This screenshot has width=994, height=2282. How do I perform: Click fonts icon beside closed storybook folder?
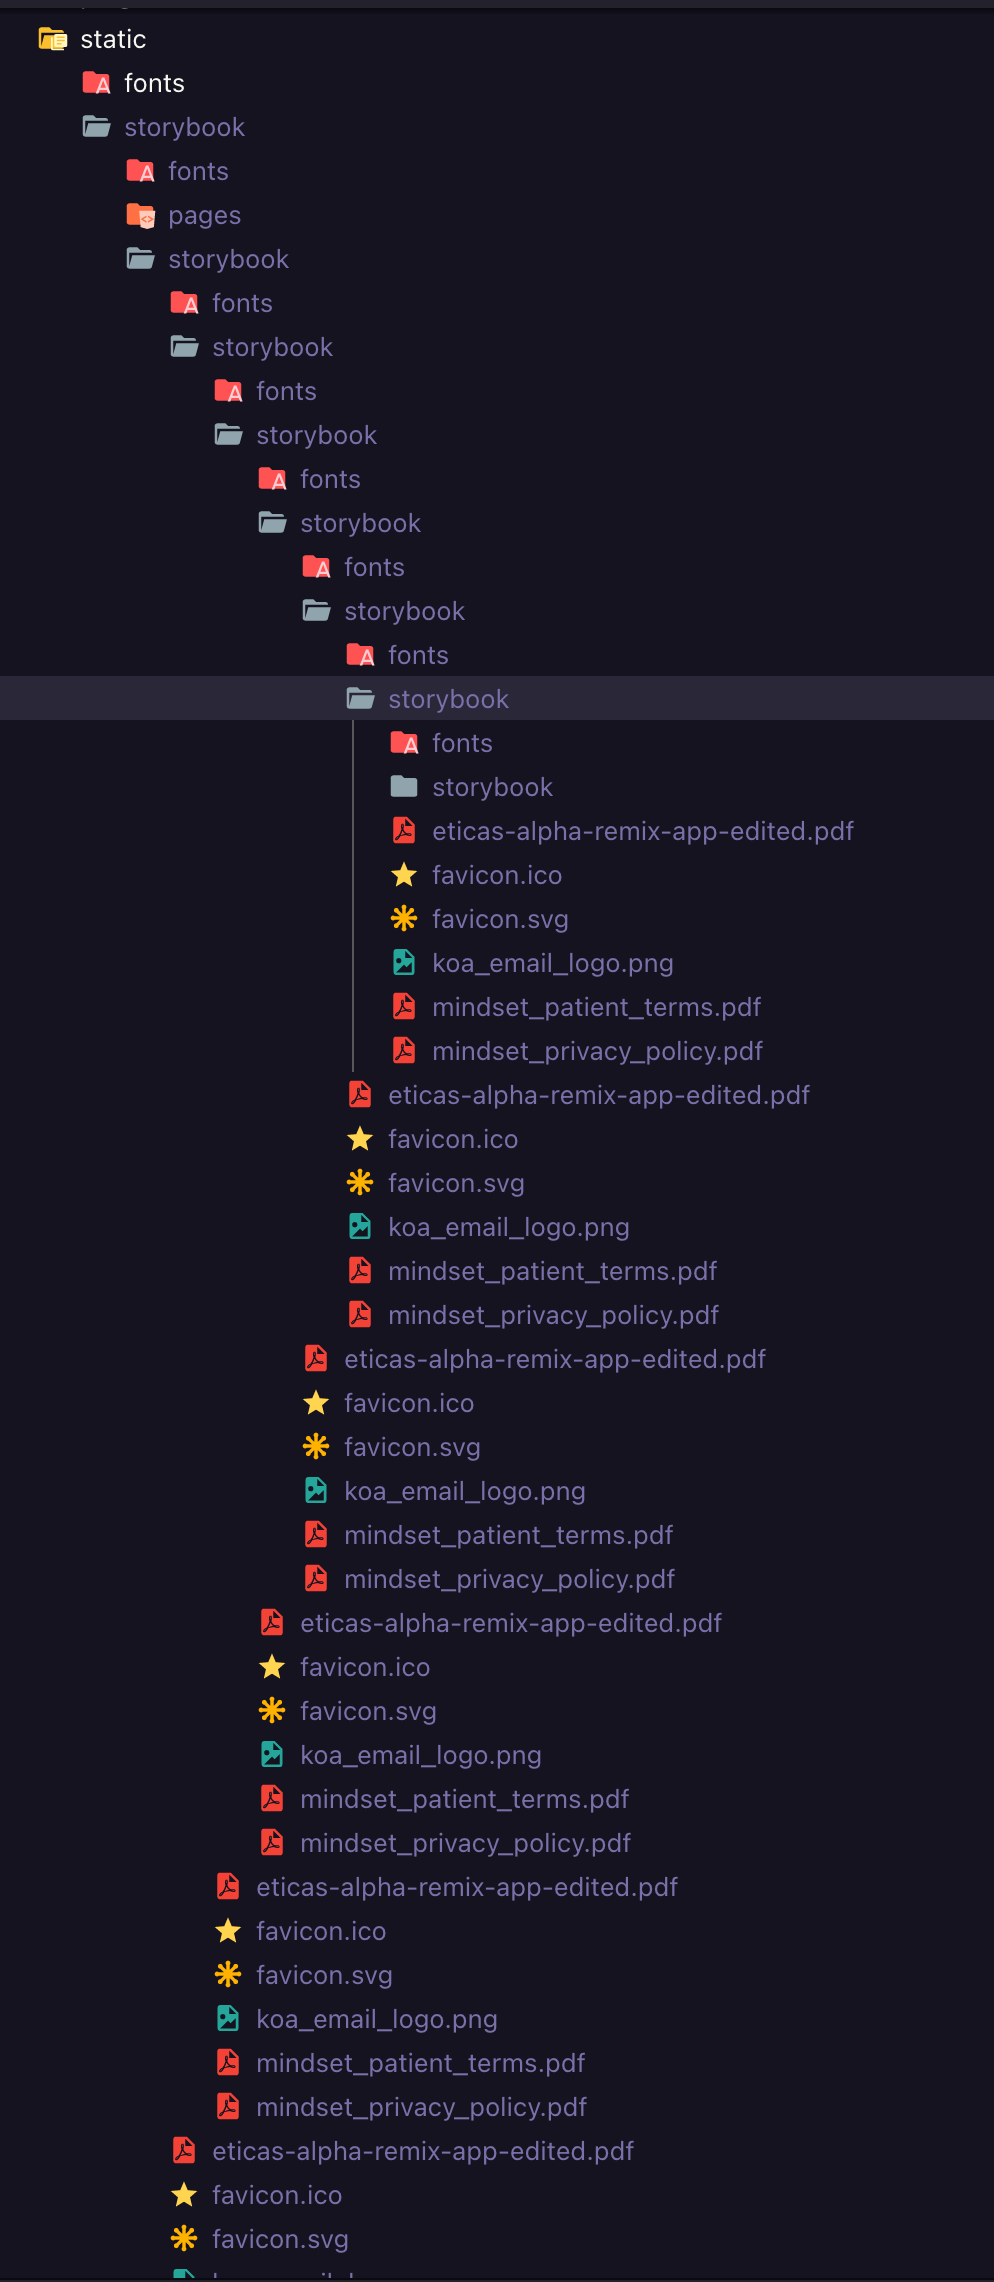(404, 743)
